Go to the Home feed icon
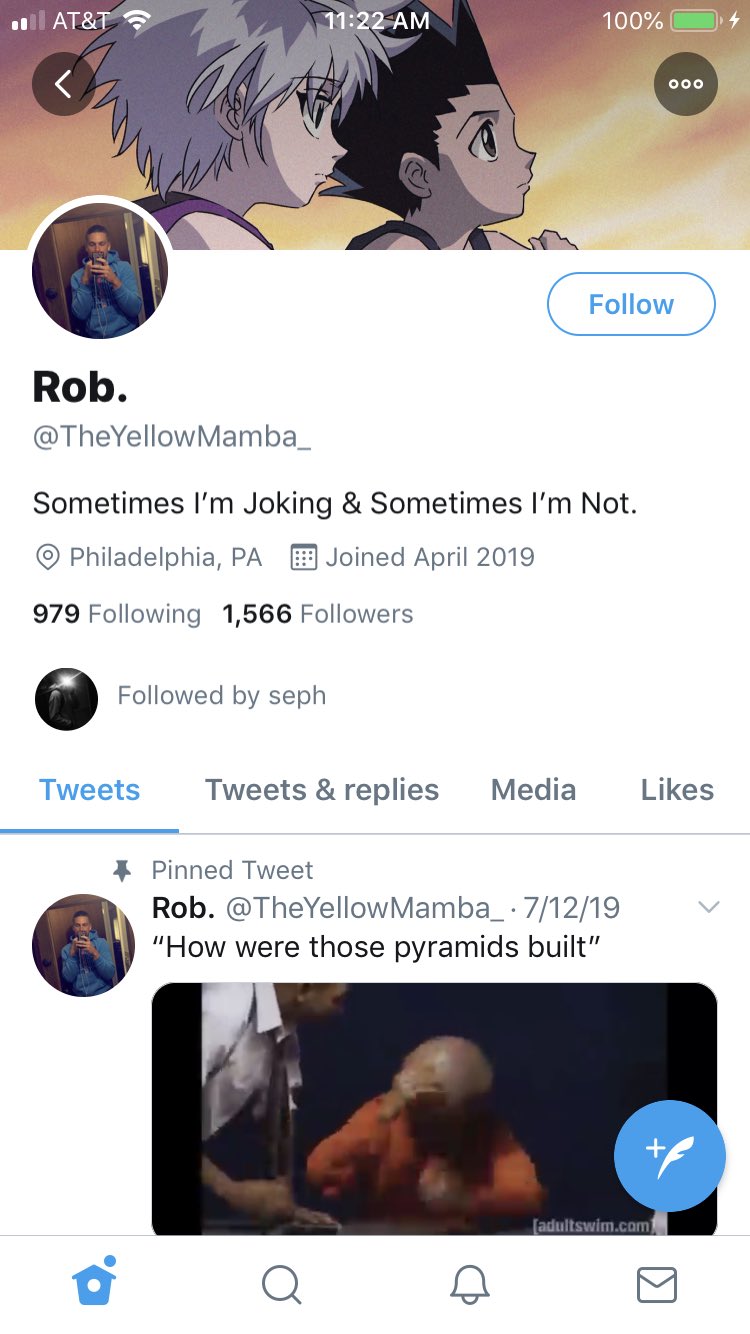The image size is (750, 1334). point(95,1283)
